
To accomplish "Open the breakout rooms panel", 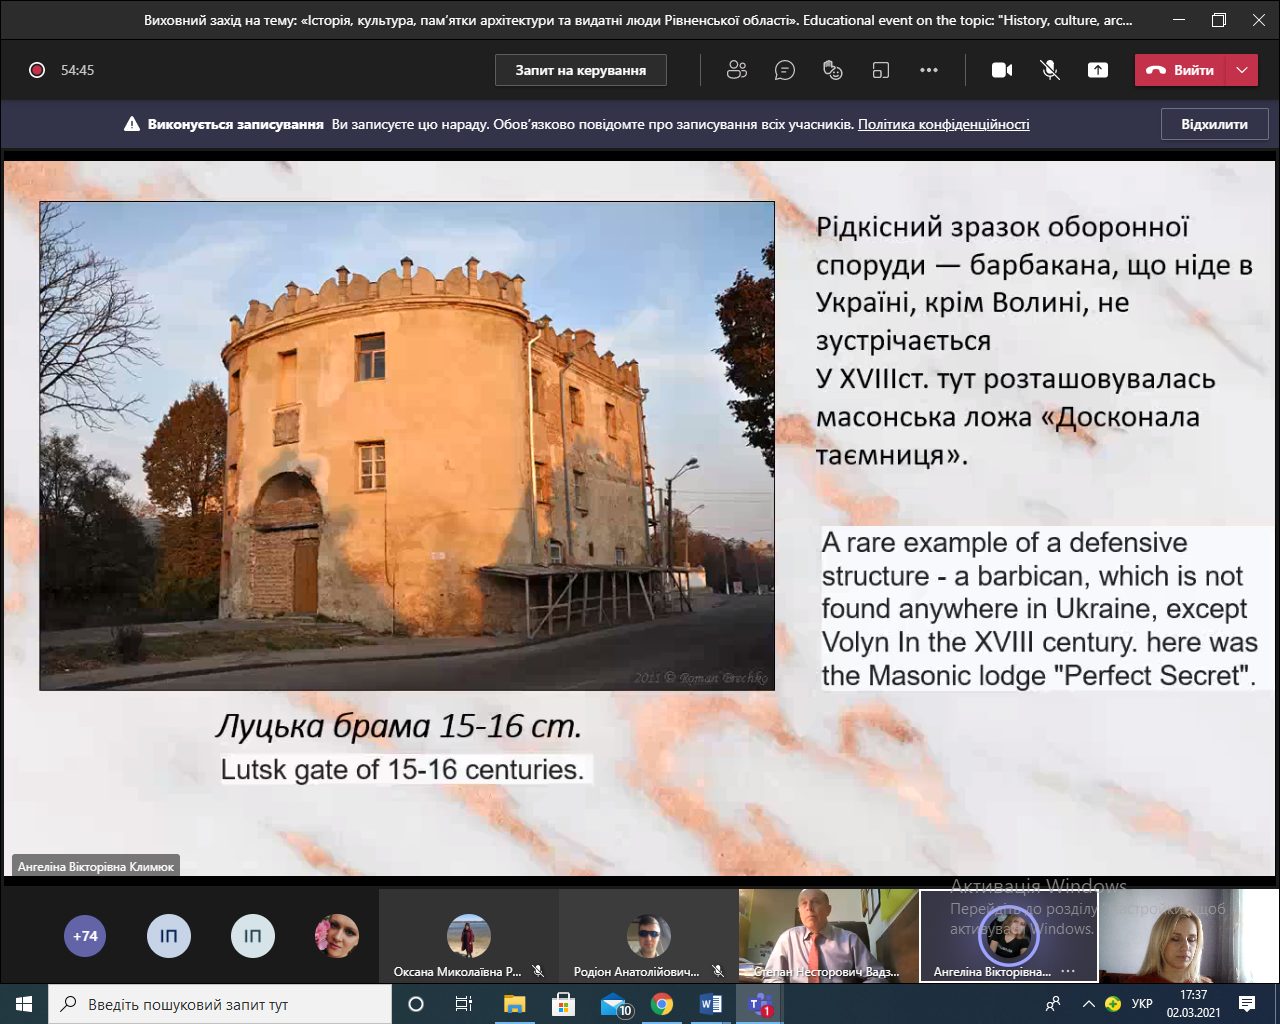I will click(880, 70).
